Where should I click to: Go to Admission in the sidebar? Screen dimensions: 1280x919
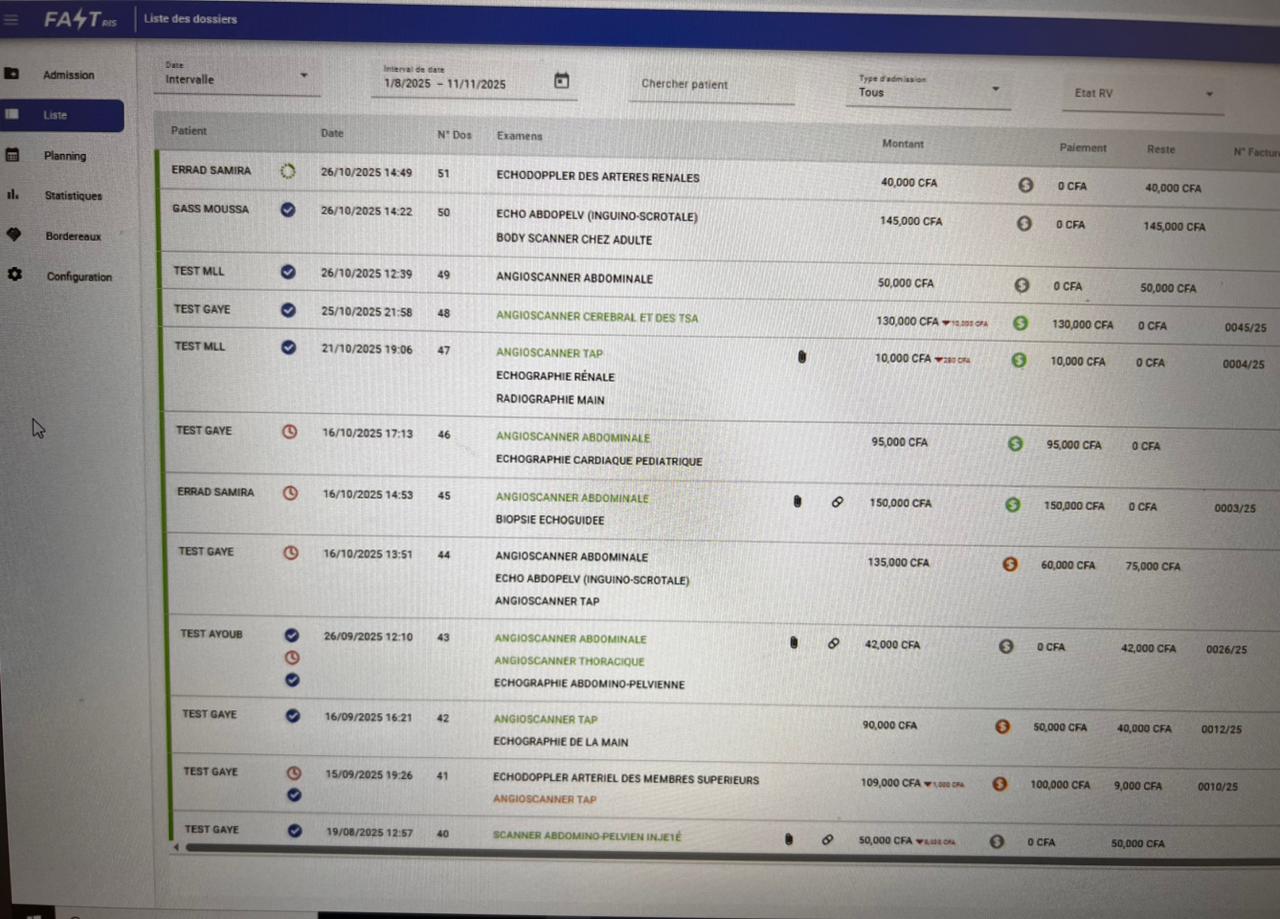(68, 75)
